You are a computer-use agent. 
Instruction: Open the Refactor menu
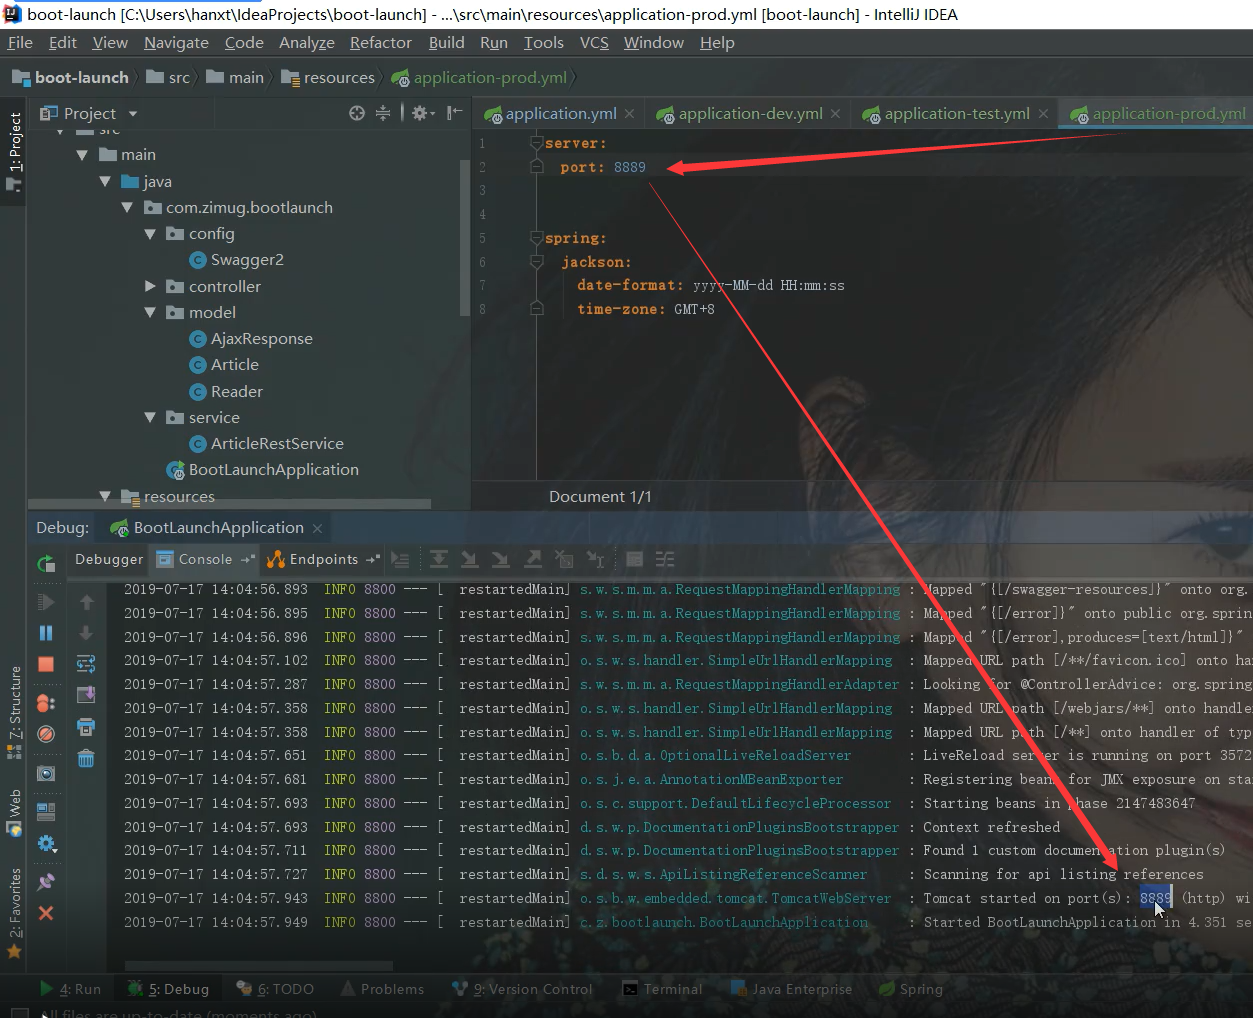(380, 43)
